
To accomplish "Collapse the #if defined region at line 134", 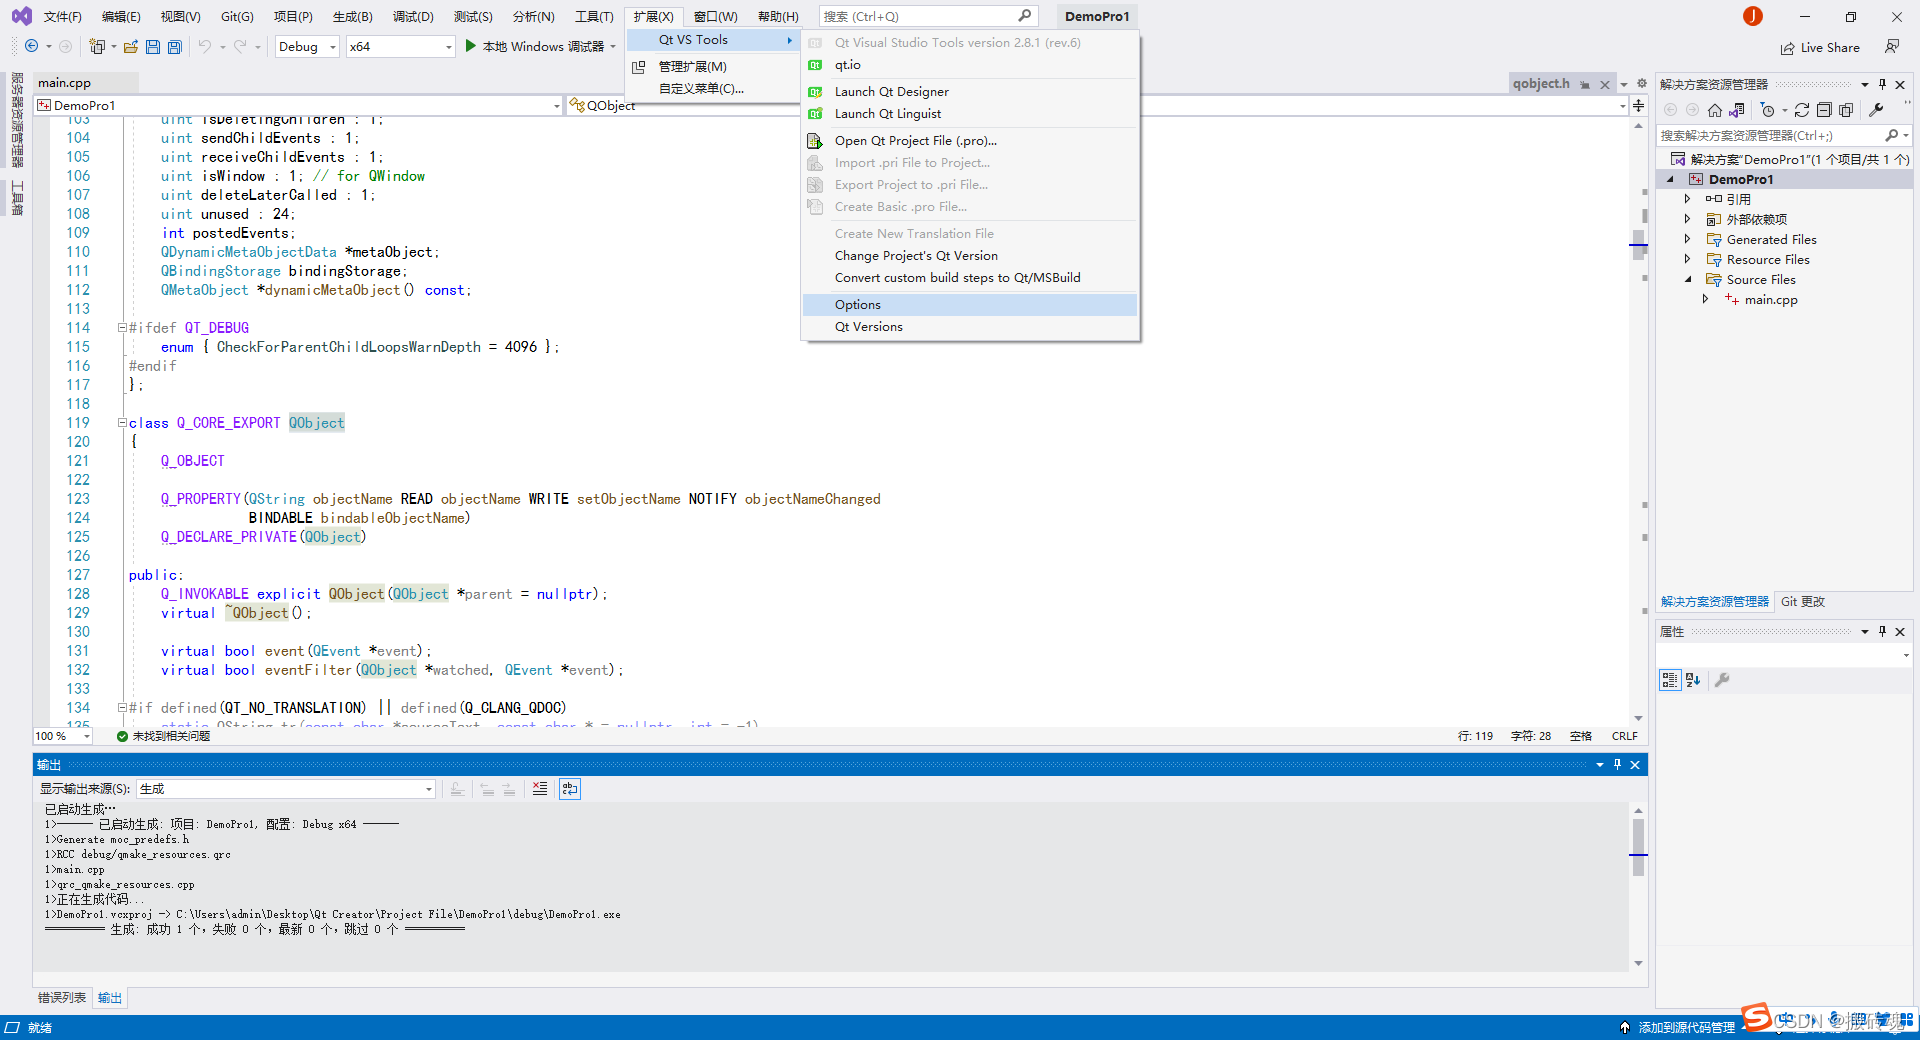I will click(x=122, y=708).
